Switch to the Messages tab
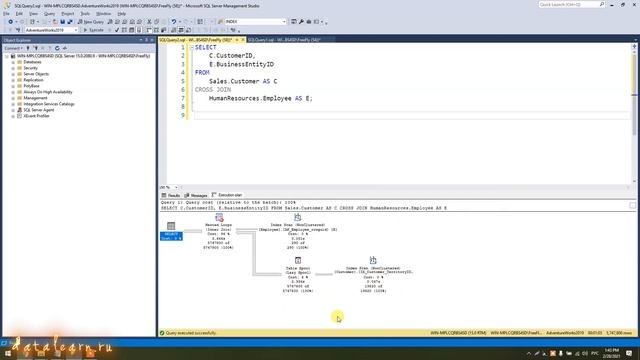This screenshot has height=360, width=640. click(x=196, y=195)
